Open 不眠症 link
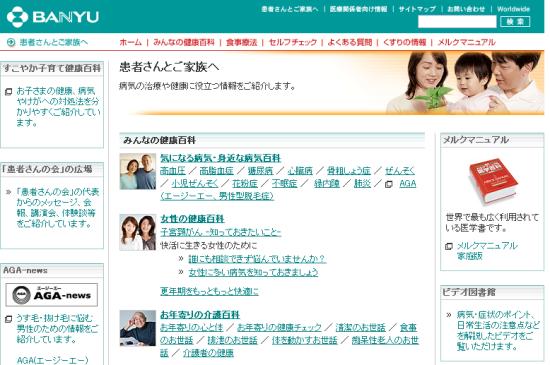550x365 pixels. [284, 183]
